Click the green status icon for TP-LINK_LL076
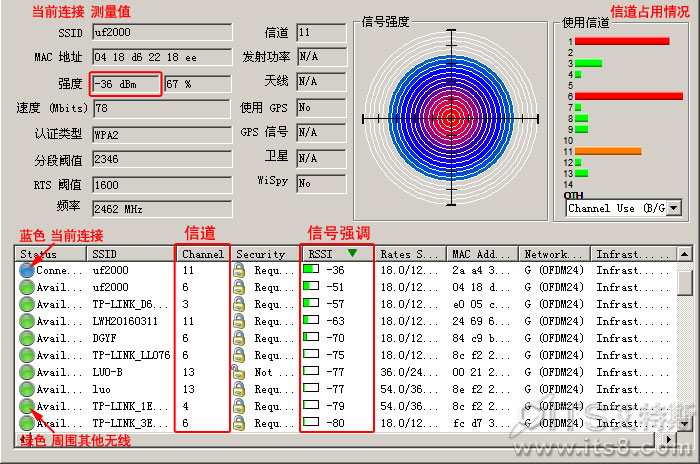Screen dimensions: 700x464 click(27, 355)
